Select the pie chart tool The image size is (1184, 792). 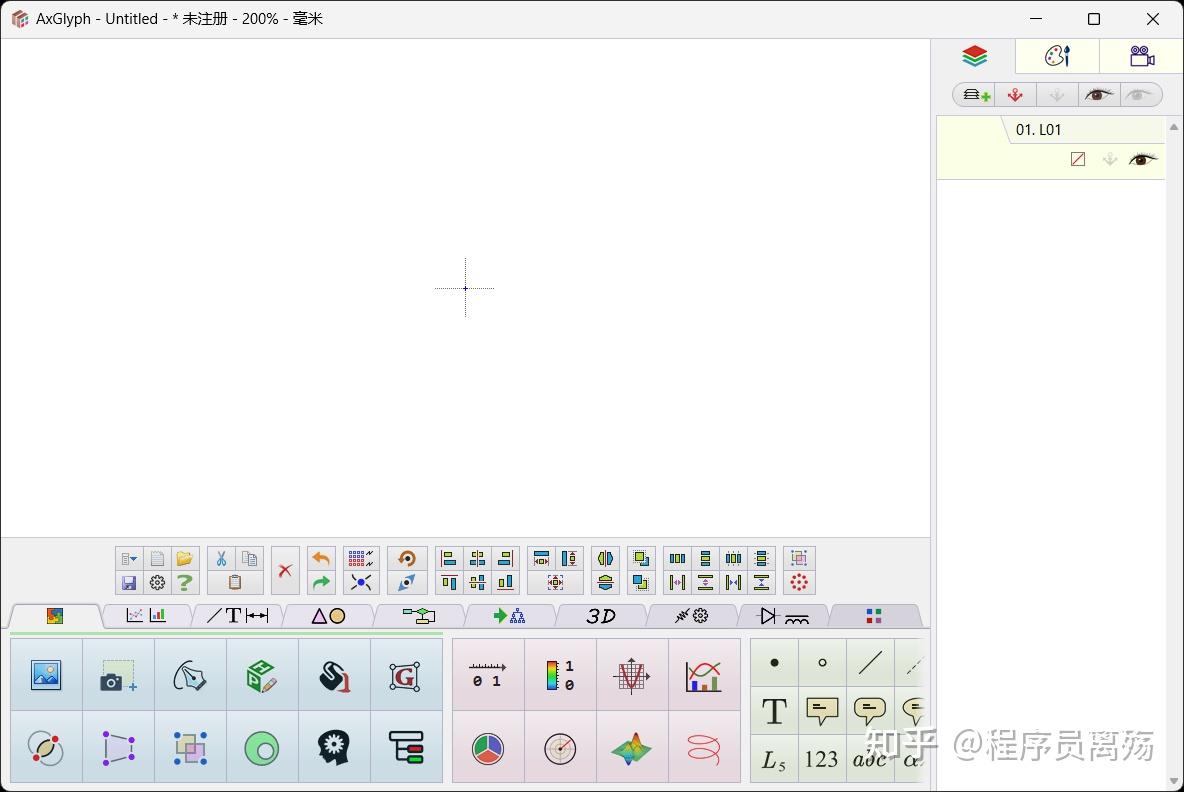tap(488, 748)
